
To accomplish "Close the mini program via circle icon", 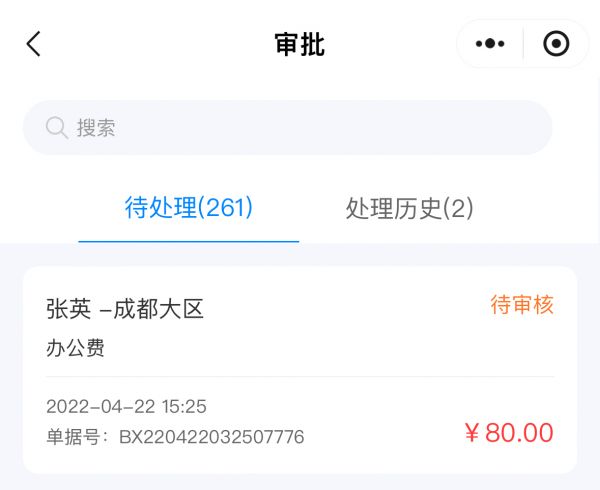I will point(556,44).
